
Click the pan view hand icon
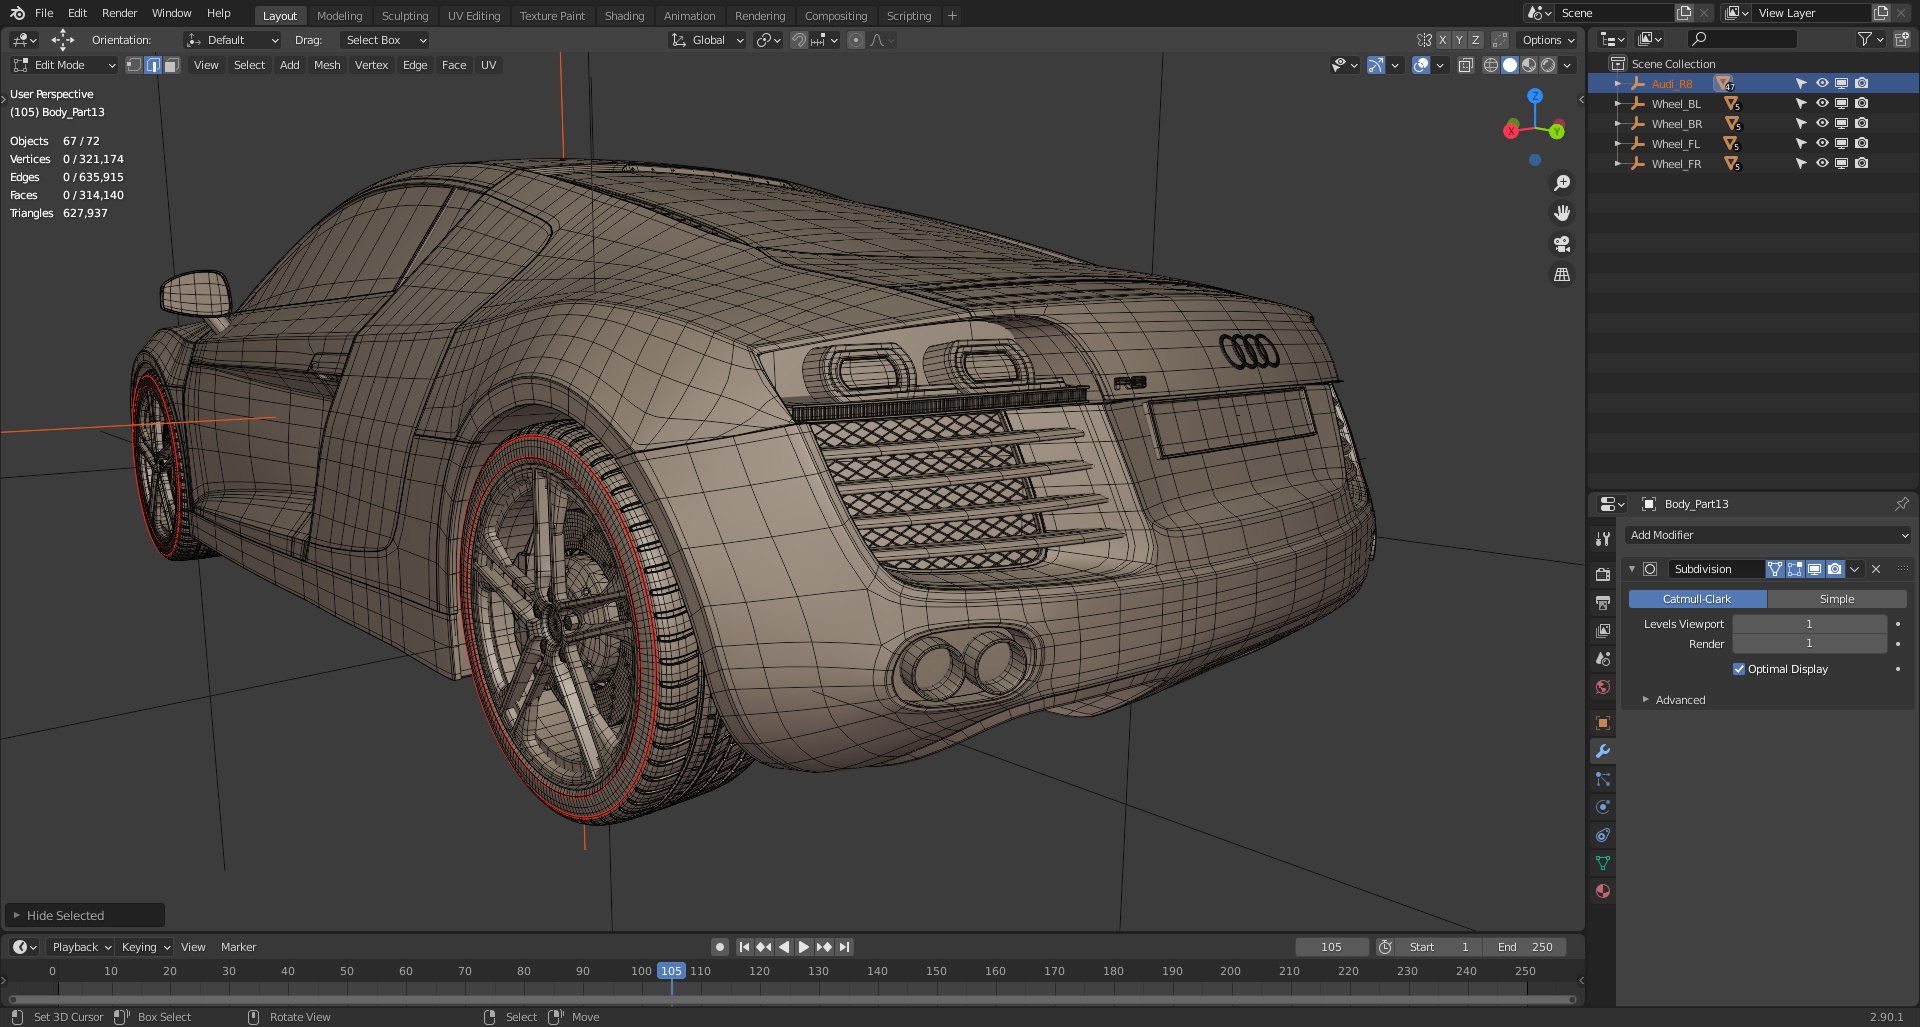point(1562,213)
